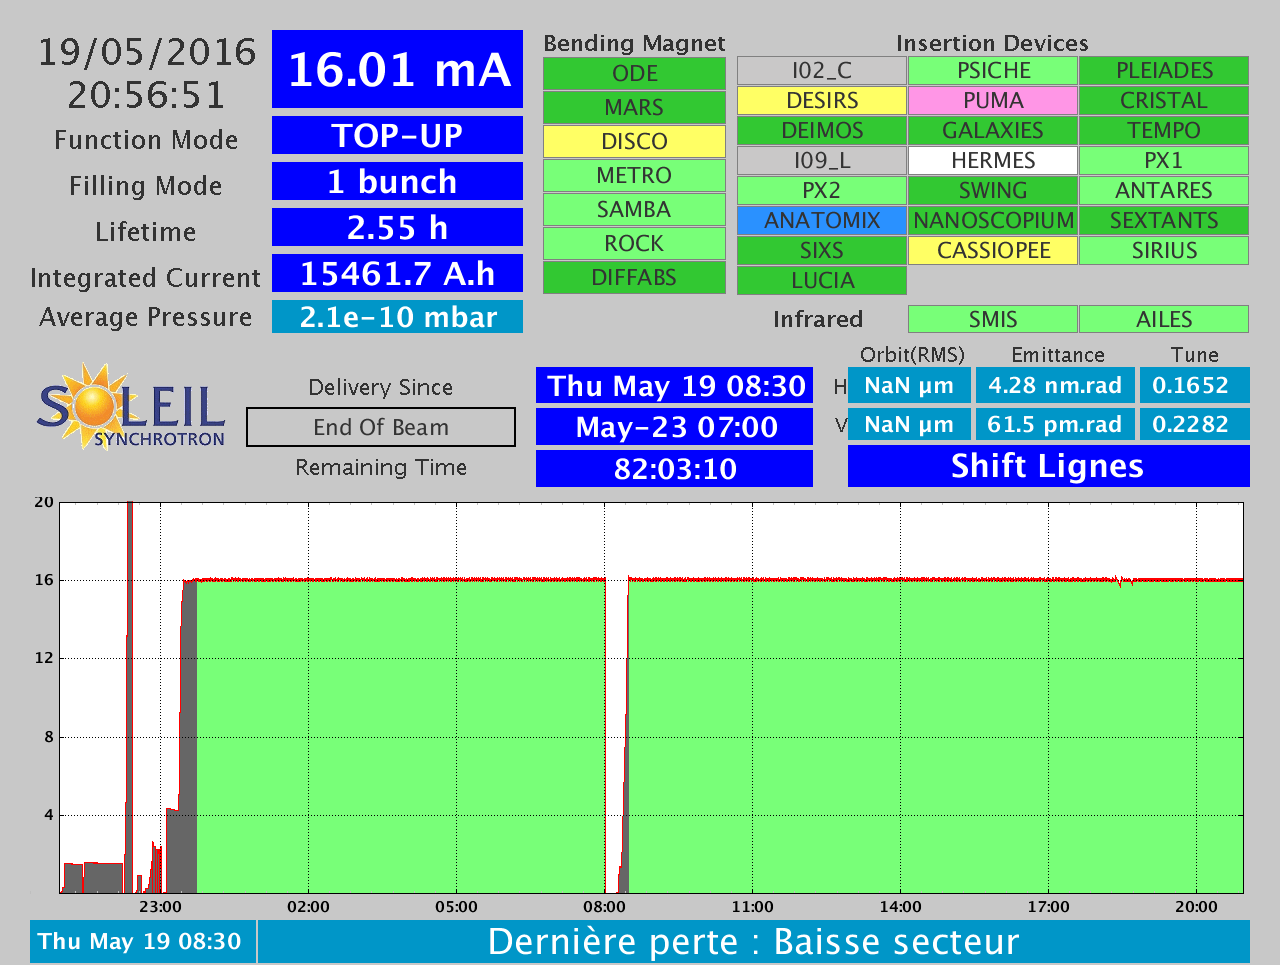This screenshot has width=1280, height=965.
Task: Click the horizontal orbit NaN µm value
Action: pos(909,385)
